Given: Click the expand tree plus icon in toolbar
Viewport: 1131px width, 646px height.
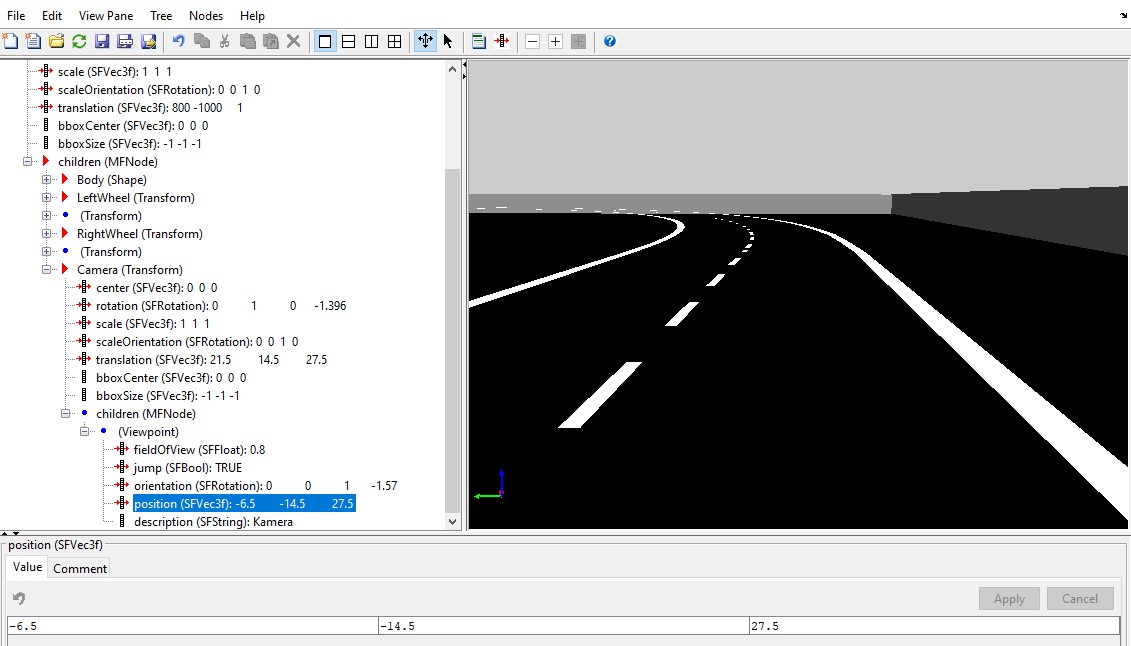Looking at the screenshot, I should click(555, 41).
